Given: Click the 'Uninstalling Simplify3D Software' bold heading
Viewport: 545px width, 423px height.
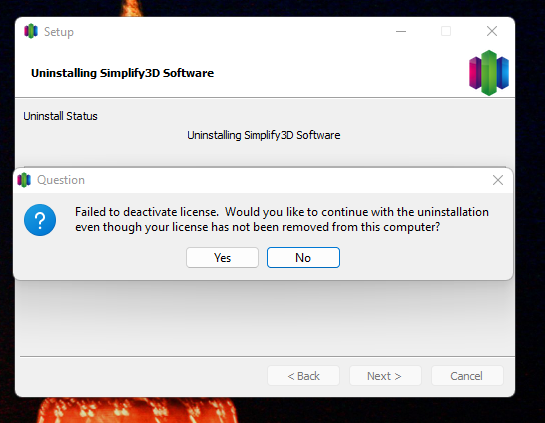Looking at the screenshot, I should coord(122,73).
